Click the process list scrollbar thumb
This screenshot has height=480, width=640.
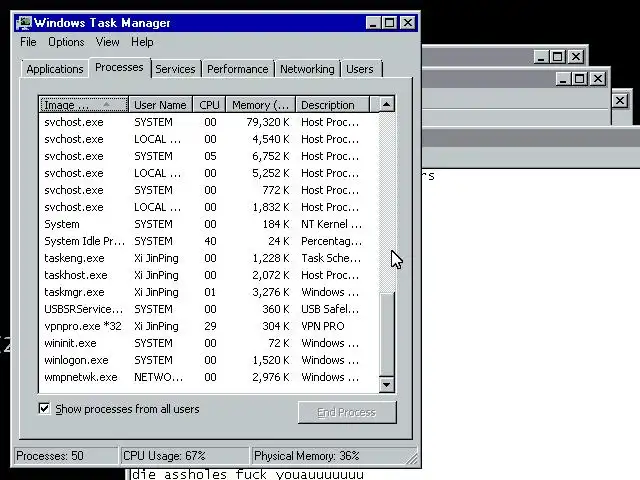(387, 335)
